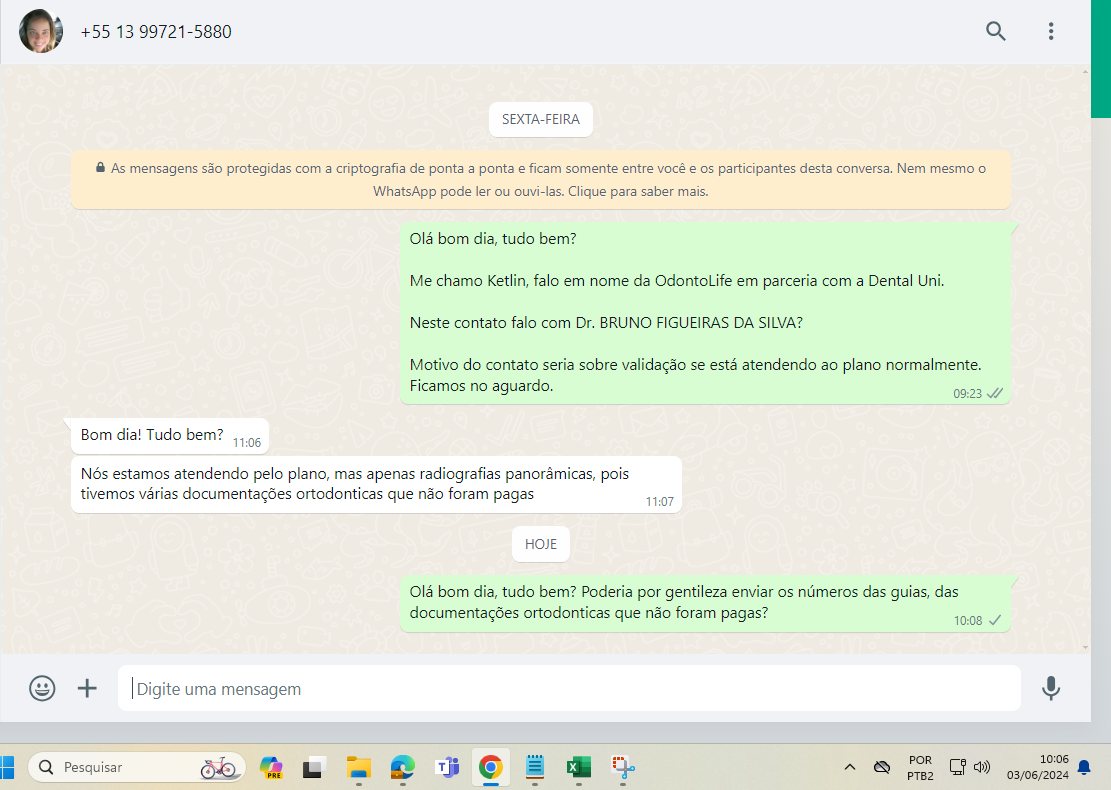Open Microsoft Teams from the taskbar
1111x790 pixels.
point(446,767)
